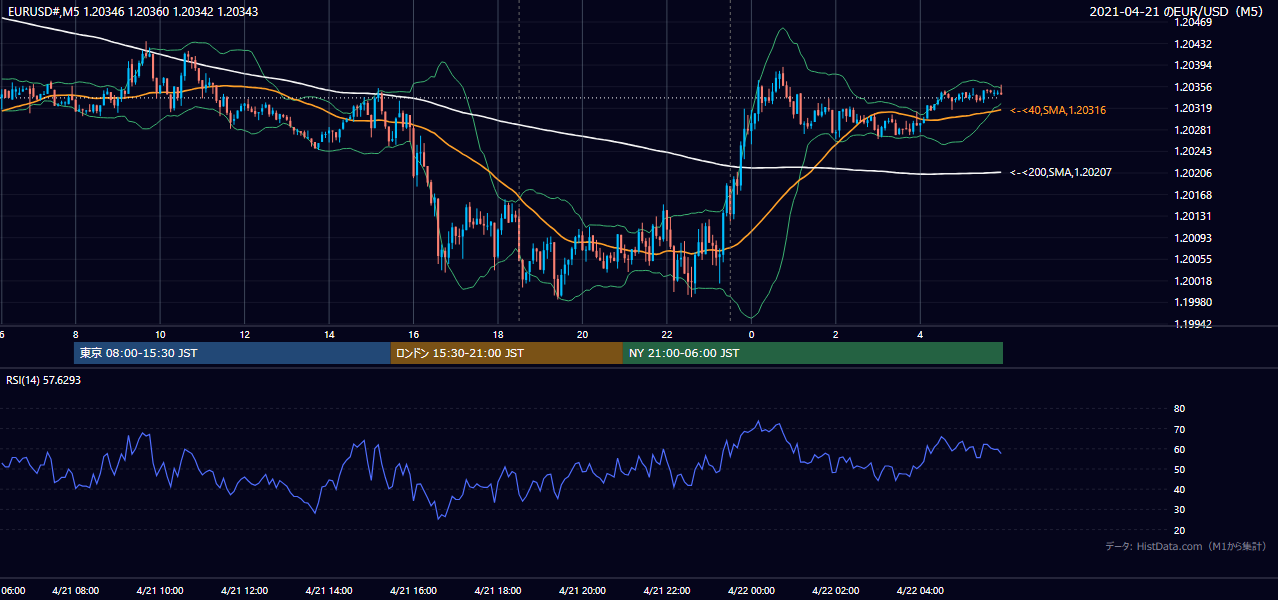Click price axis label 1.20168
The width and height of the screenshot is (1278, 600).
tap(1192, 195)
